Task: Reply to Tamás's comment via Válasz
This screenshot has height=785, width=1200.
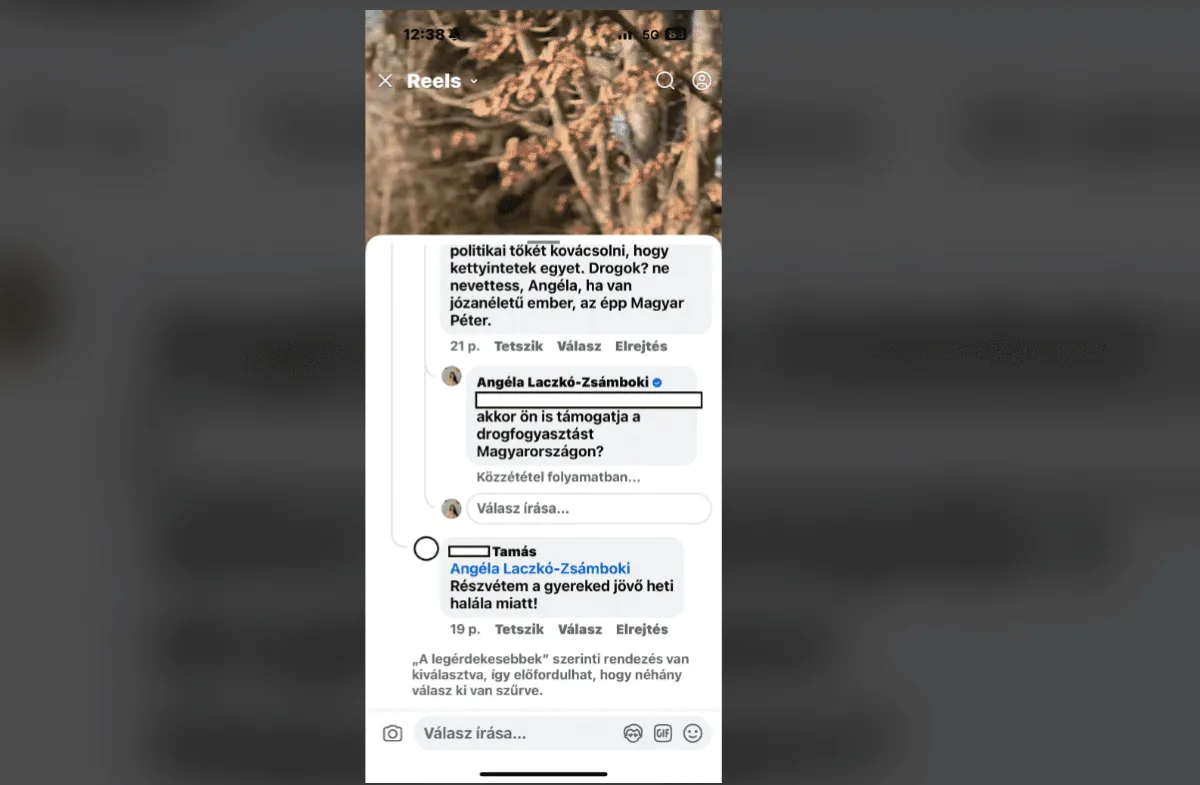Action: point(580,629)
